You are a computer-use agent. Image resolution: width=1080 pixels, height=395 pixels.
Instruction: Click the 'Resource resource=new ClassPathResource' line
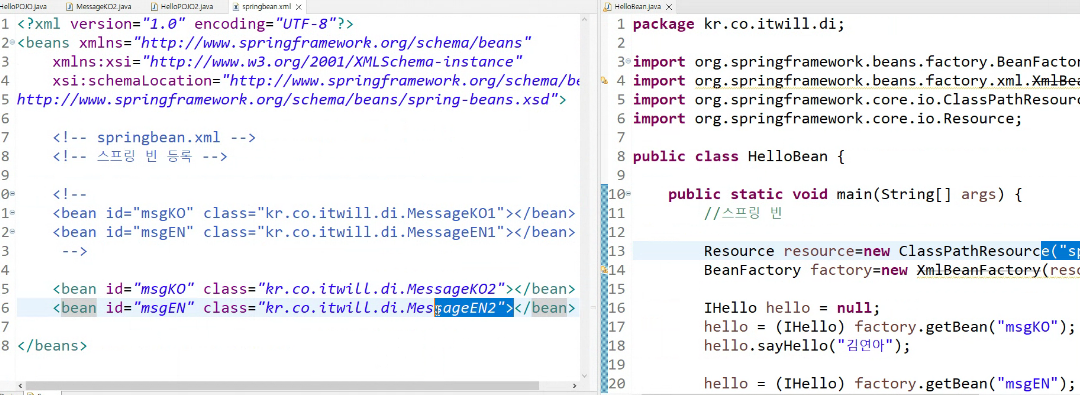click(892, 252)
